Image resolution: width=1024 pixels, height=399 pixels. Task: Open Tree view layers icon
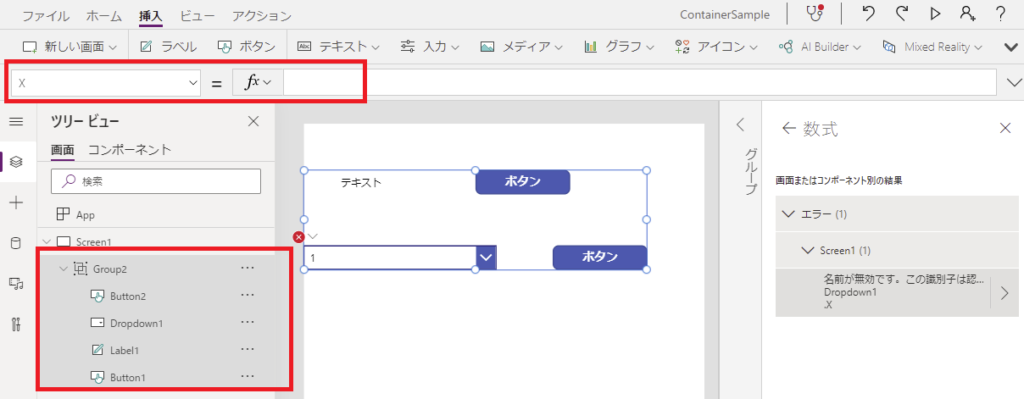pos(17,161)
